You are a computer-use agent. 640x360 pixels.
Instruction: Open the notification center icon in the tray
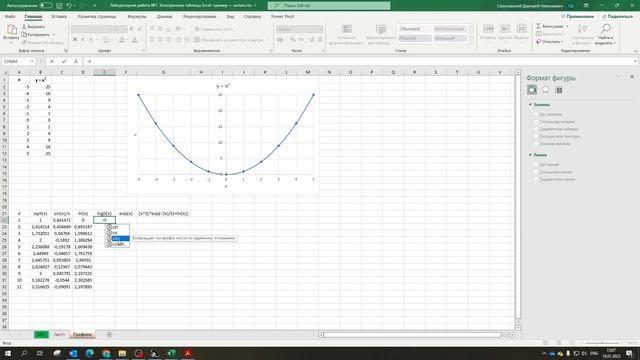coord(629,353)
